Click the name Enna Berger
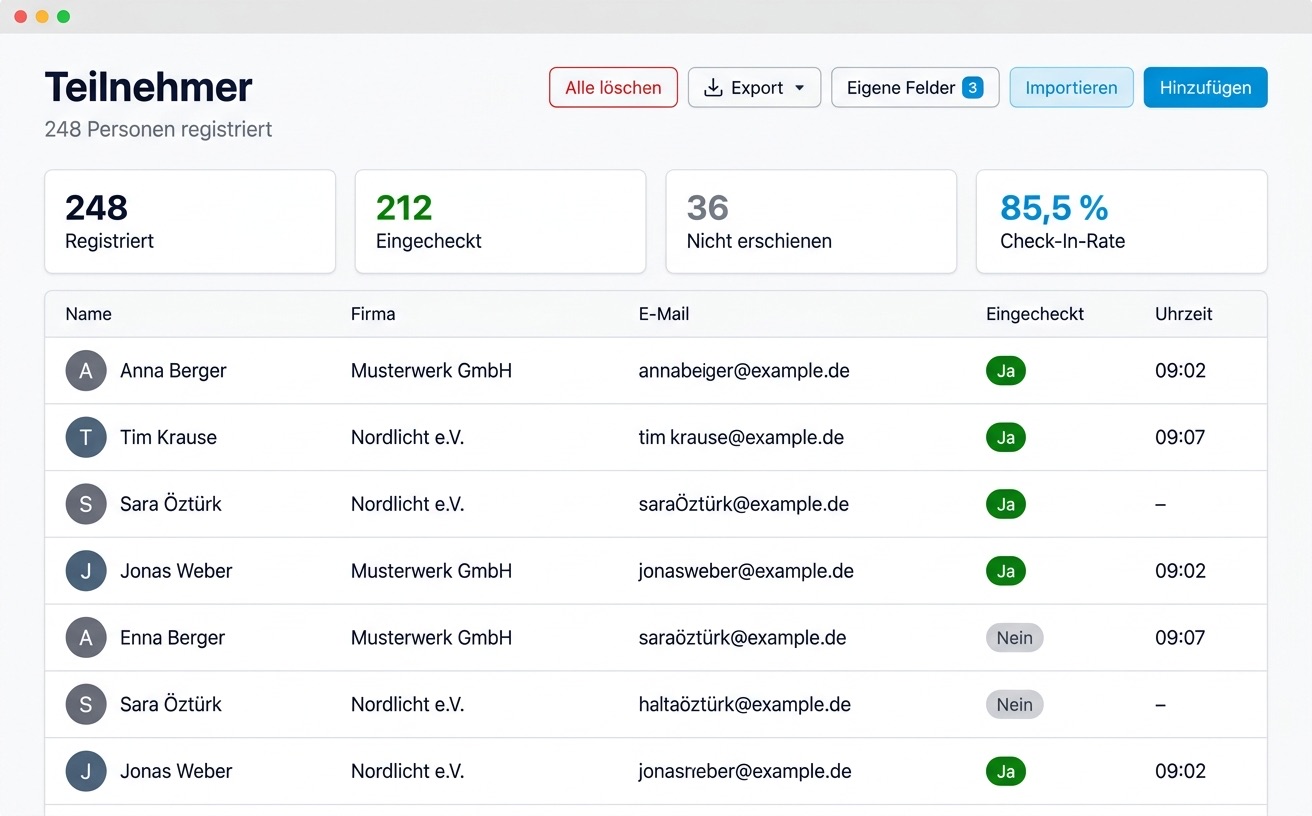Image resolution: width=1312 pixels, height=816 pixels. point(172,638)
